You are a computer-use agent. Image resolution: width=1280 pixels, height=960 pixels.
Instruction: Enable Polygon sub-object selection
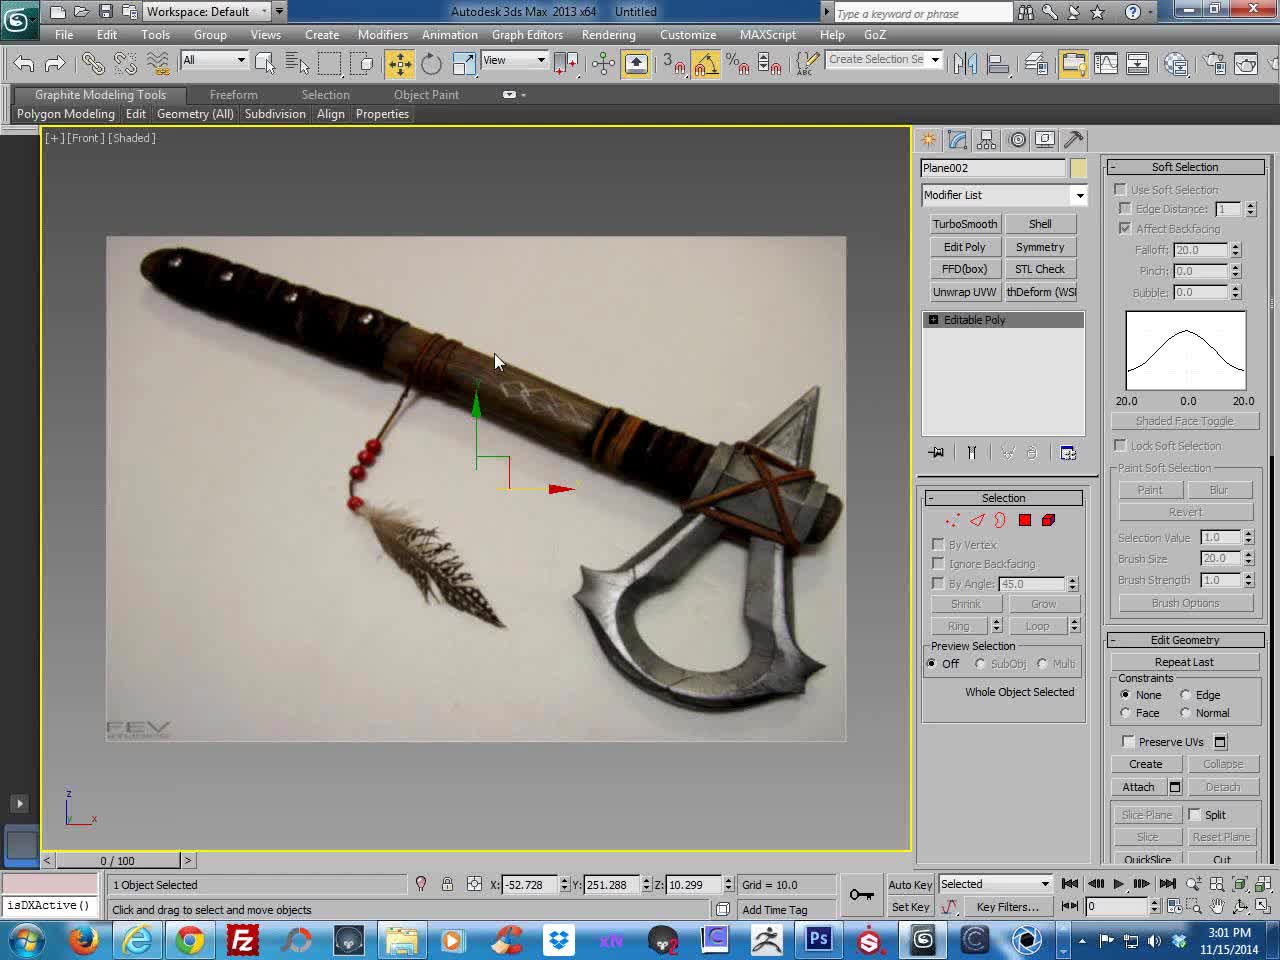1025,520
